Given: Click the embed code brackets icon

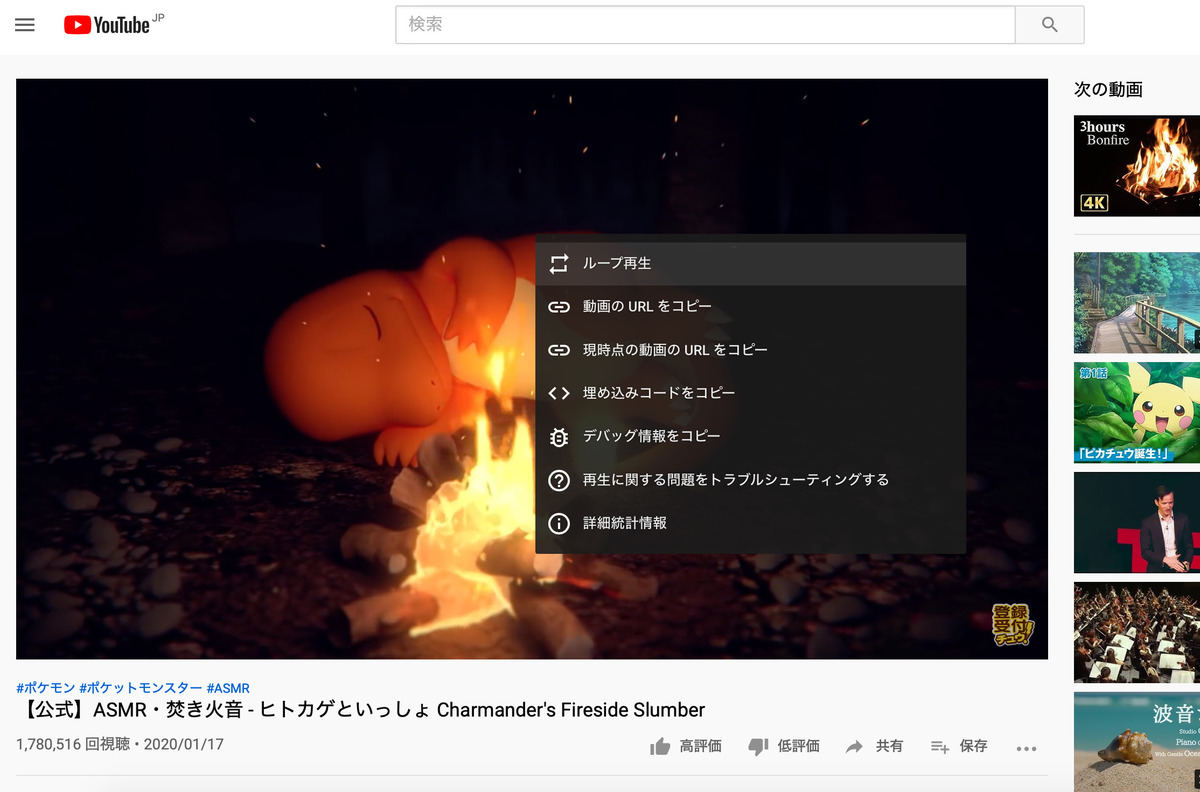Looking at the screenshot, I should pyautogui.click(x=559, y=394).
